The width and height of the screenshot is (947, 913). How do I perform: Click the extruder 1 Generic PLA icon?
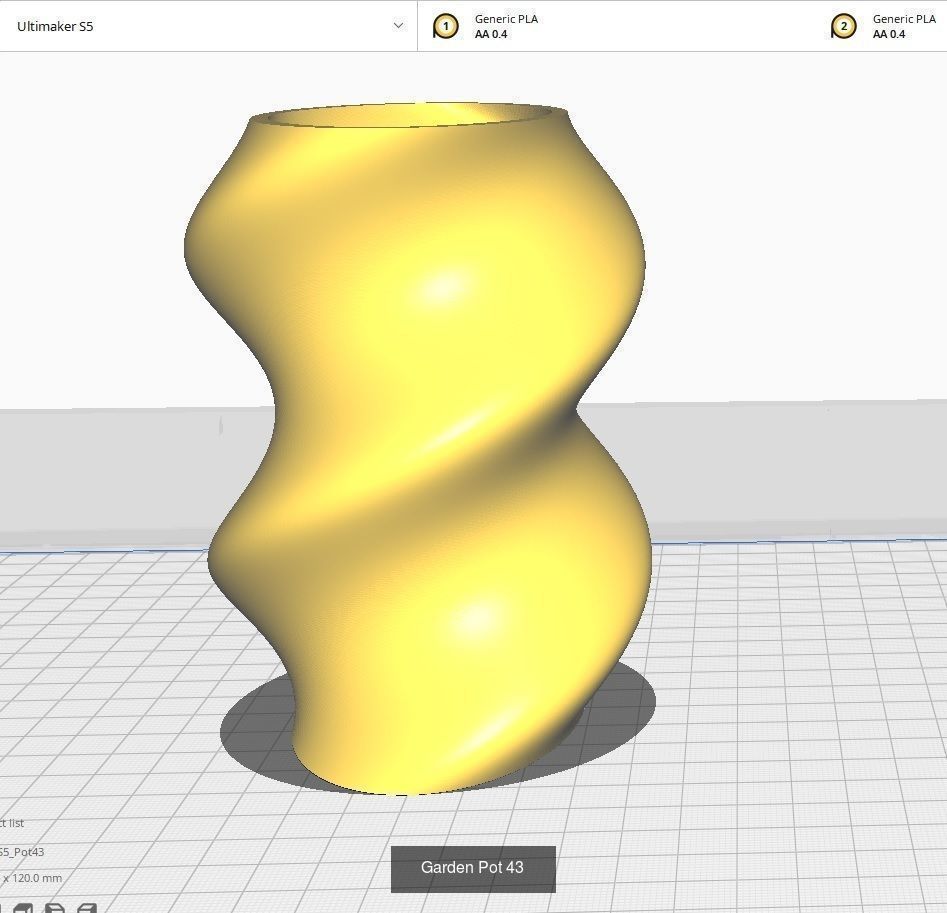point(446,27)
